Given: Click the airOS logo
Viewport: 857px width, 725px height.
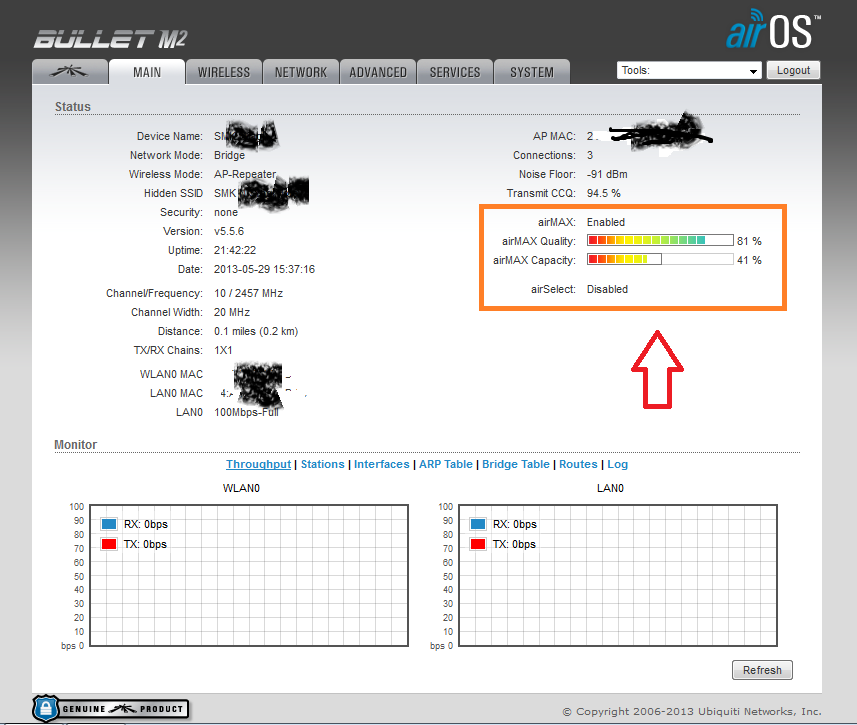Looking at the screenshot, I should click(x=773, y=30).
